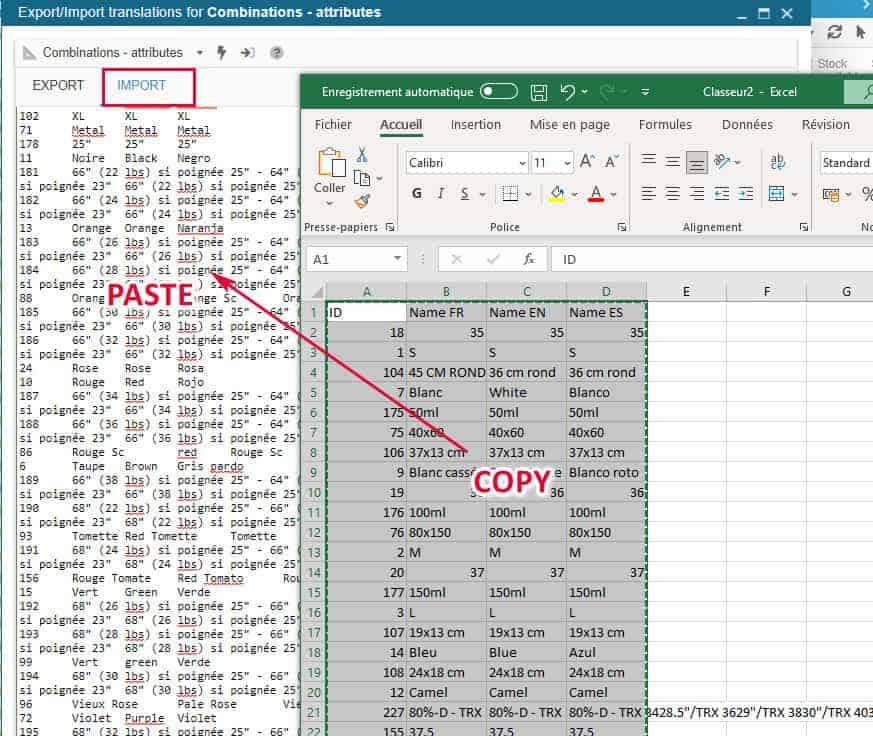This screenshot has height=736, width=873.
Task: Click the Undo arrow in Excel
Action: tap(568, 92)
